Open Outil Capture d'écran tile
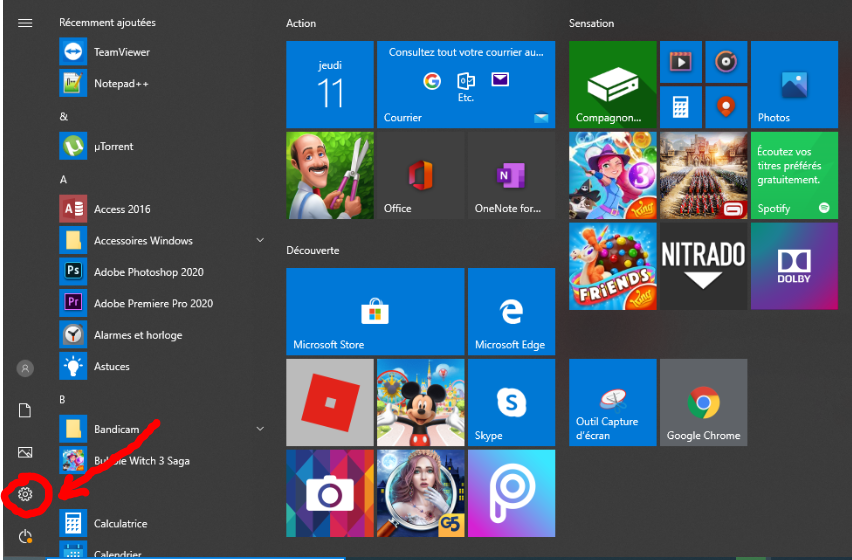Screen dimensions: 852x560 (612, 402)
